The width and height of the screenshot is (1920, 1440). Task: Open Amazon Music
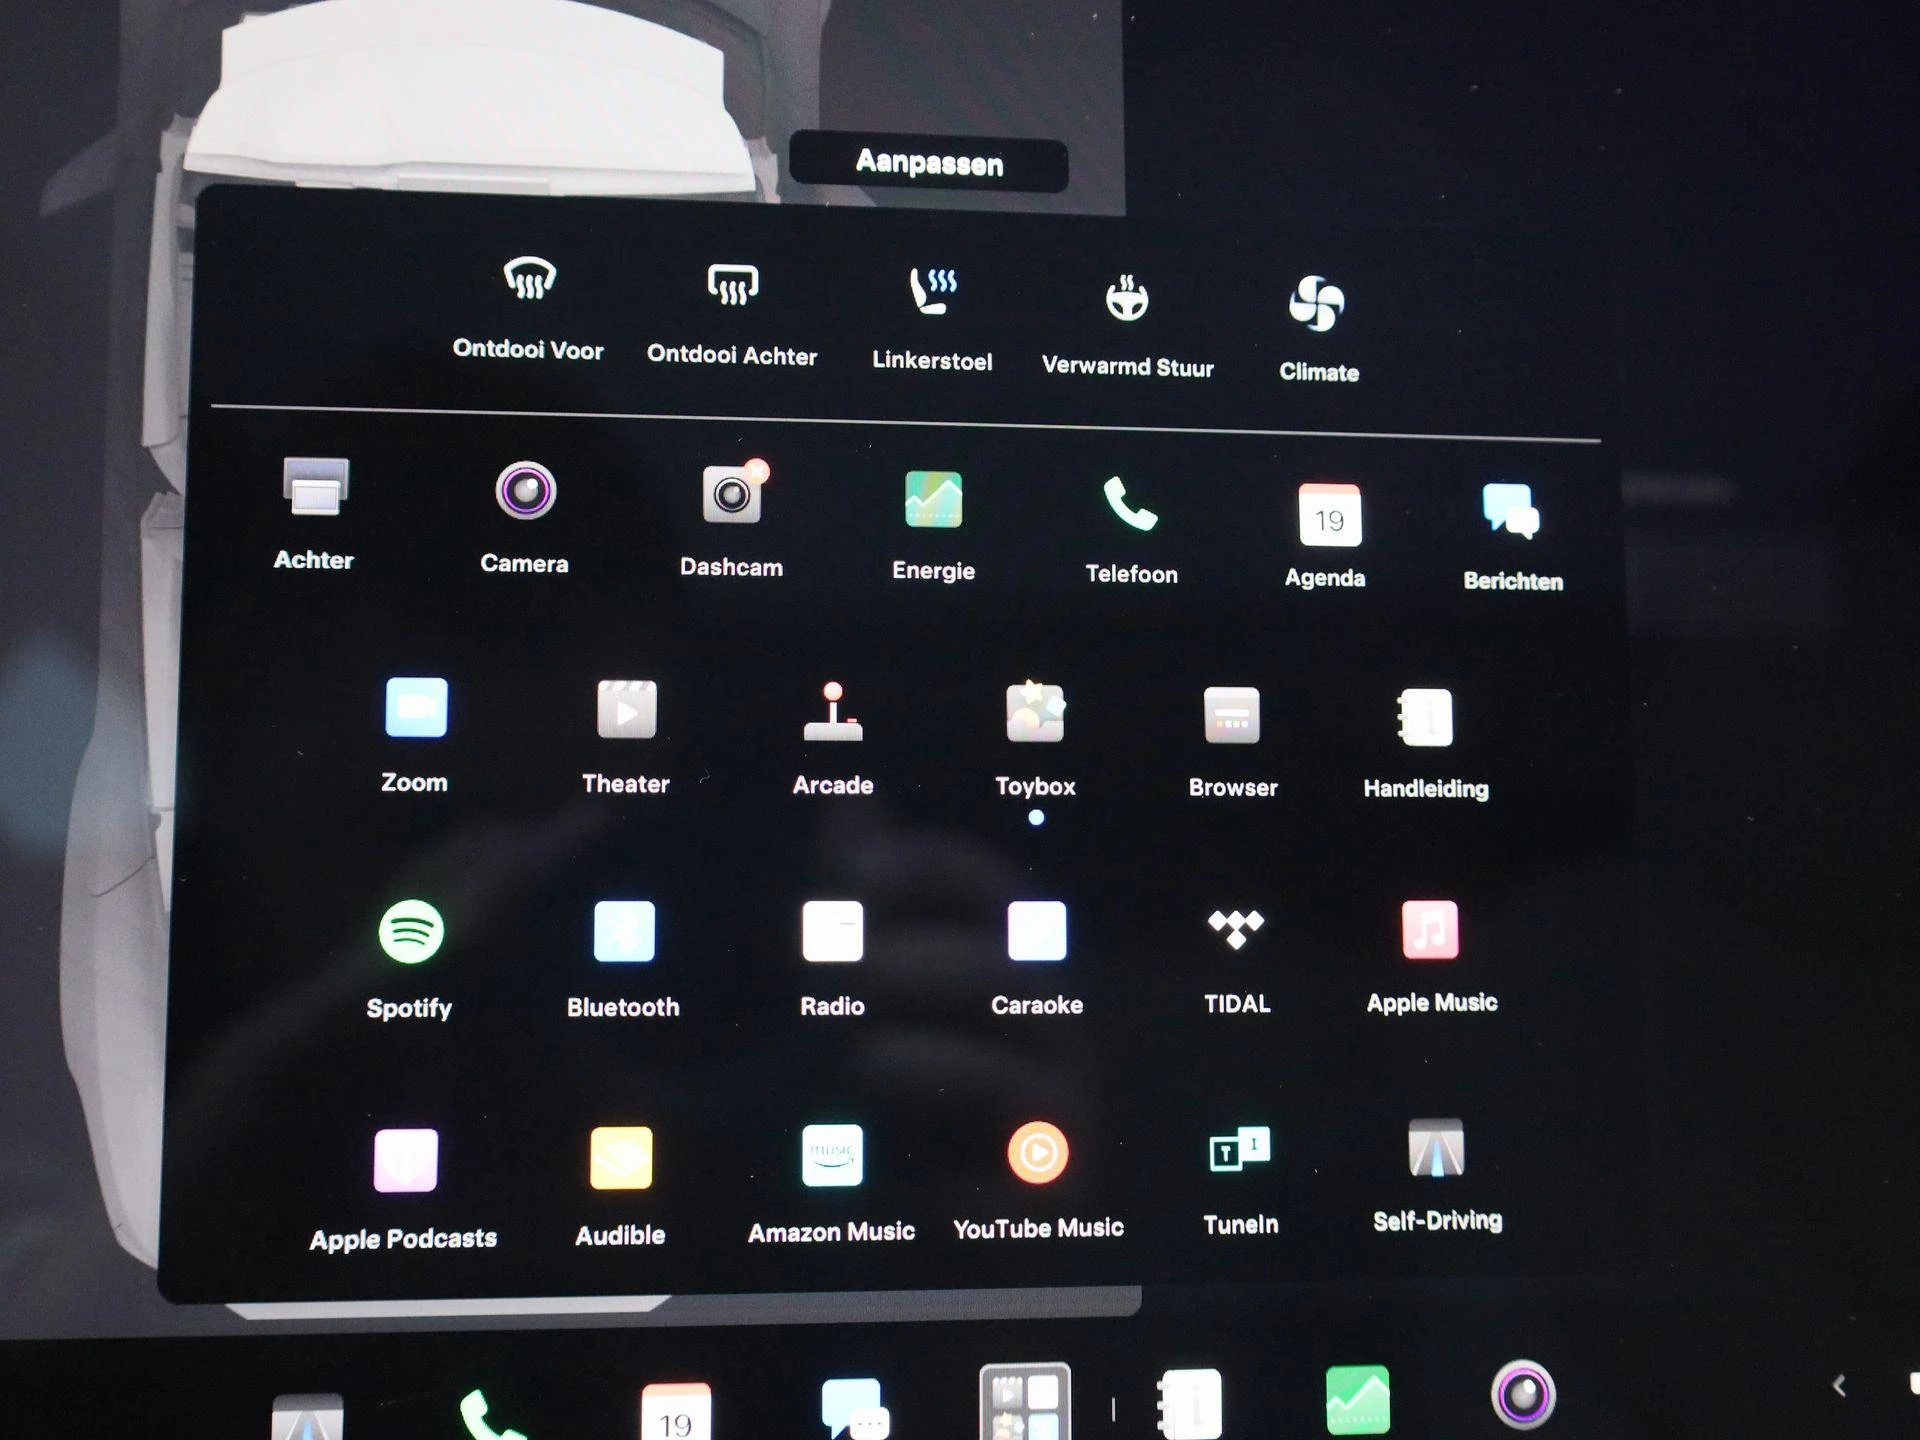click(832, 1184)
